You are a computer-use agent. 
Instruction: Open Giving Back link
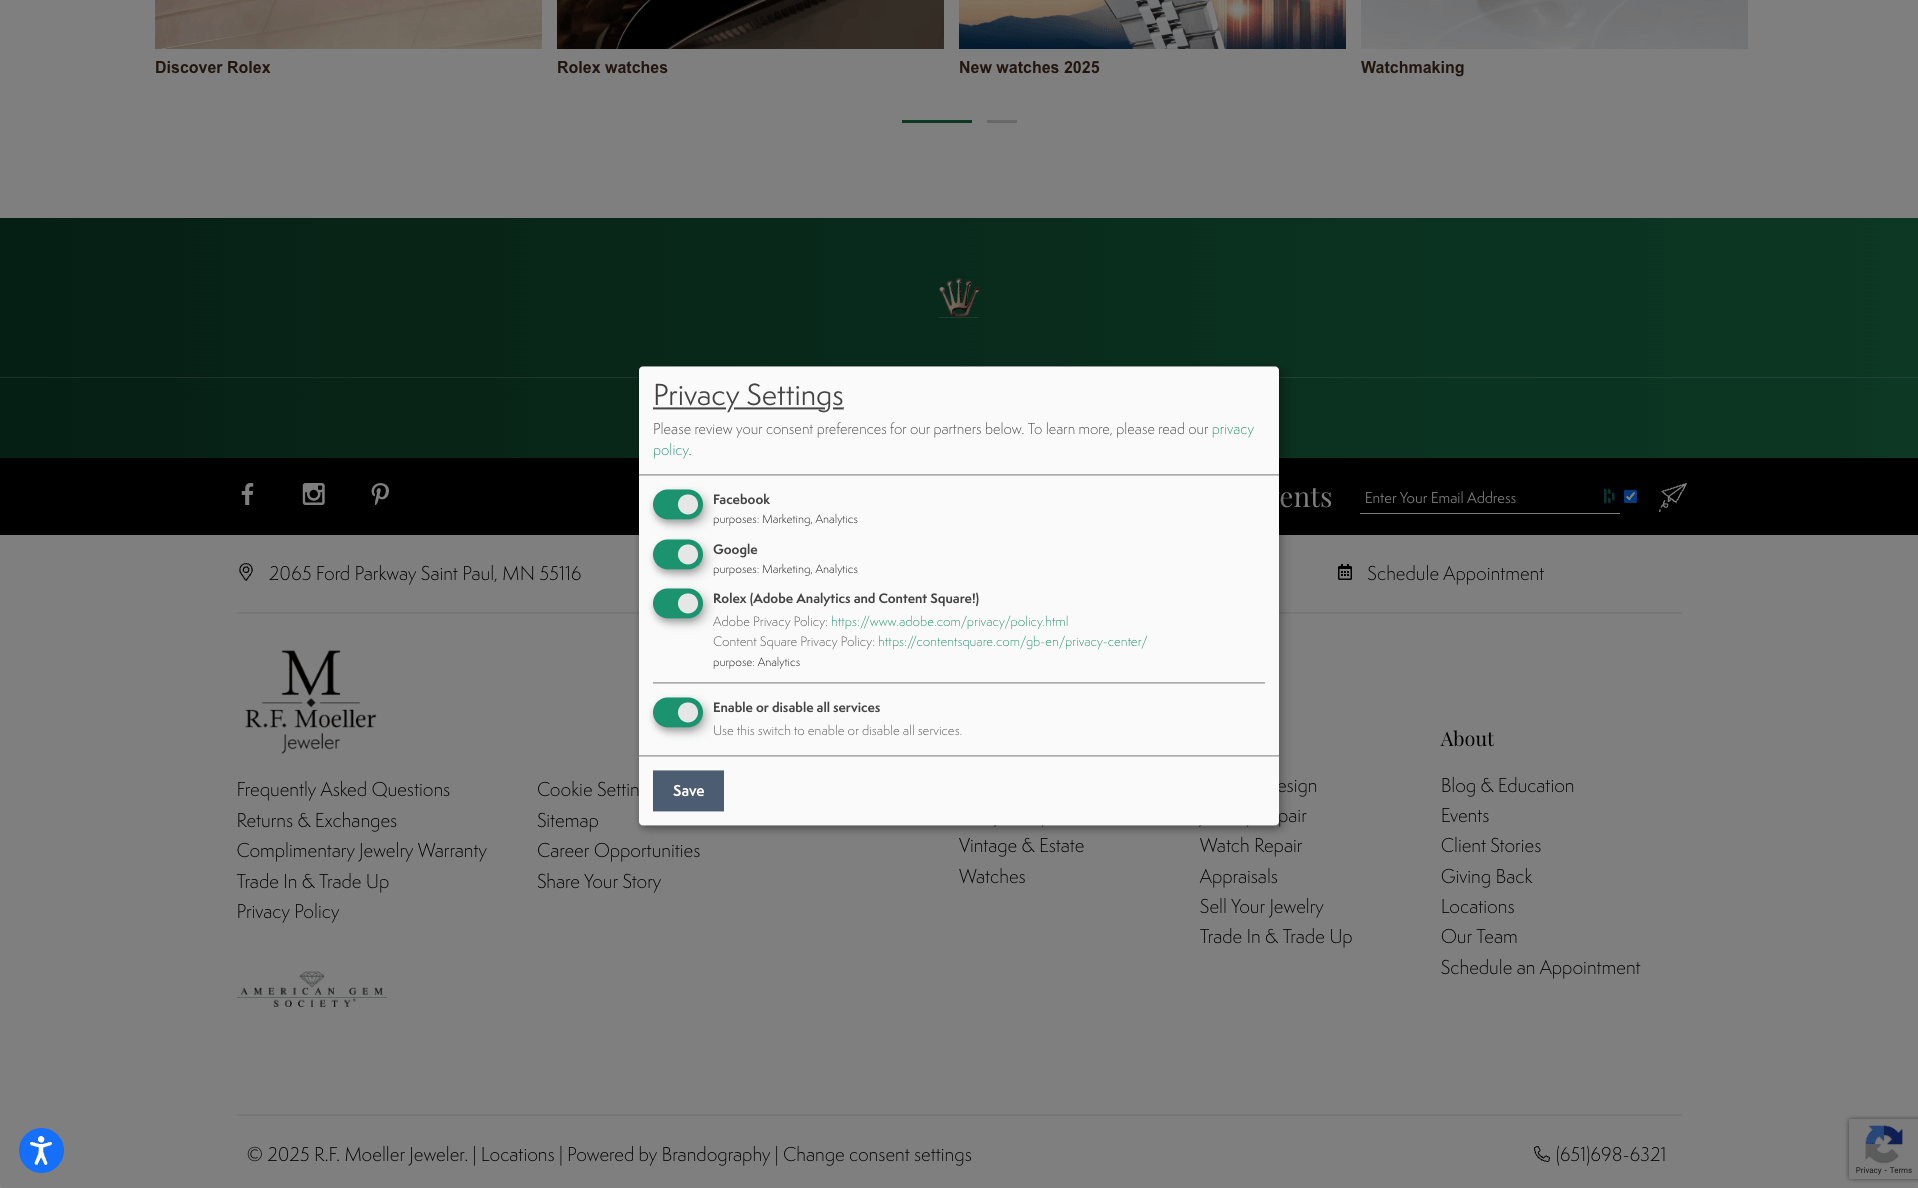click(x=1486, y=877)
